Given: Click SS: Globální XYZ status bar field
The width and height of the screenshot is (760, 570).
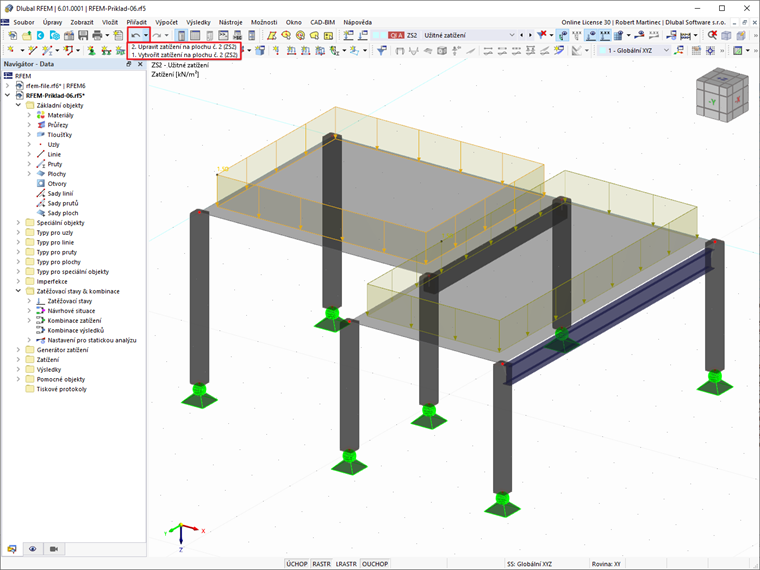Looking at the screenshot, I should pyautogui.click(x=530, y=564).
